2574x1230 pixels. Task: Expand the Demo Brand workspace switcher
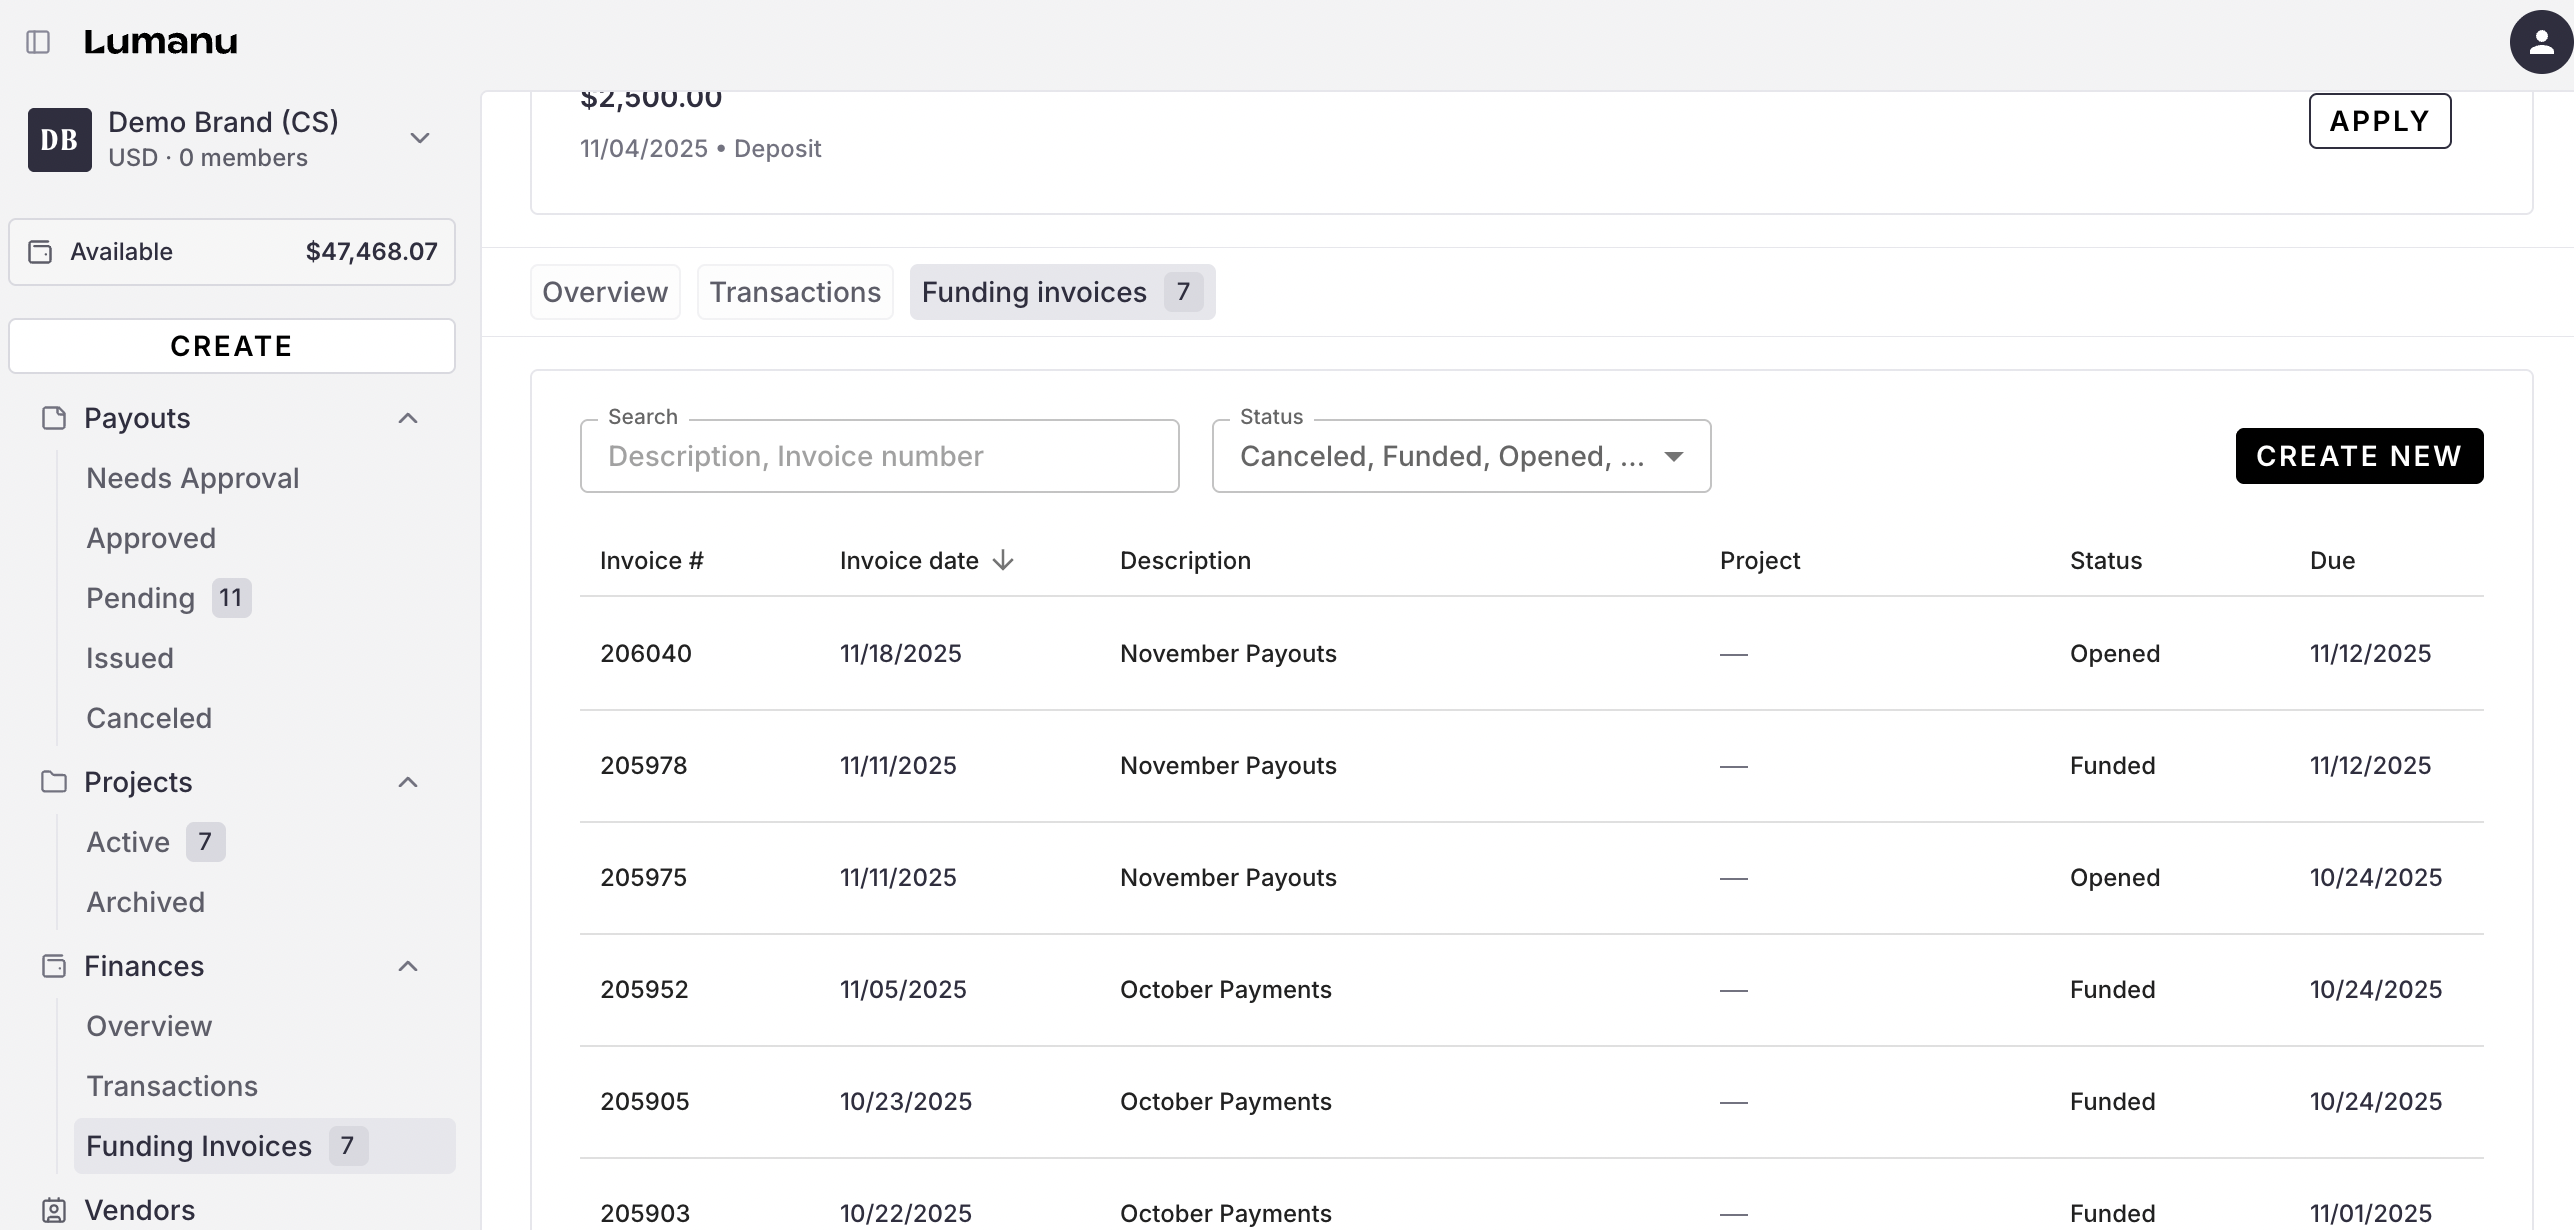[420, 138]
